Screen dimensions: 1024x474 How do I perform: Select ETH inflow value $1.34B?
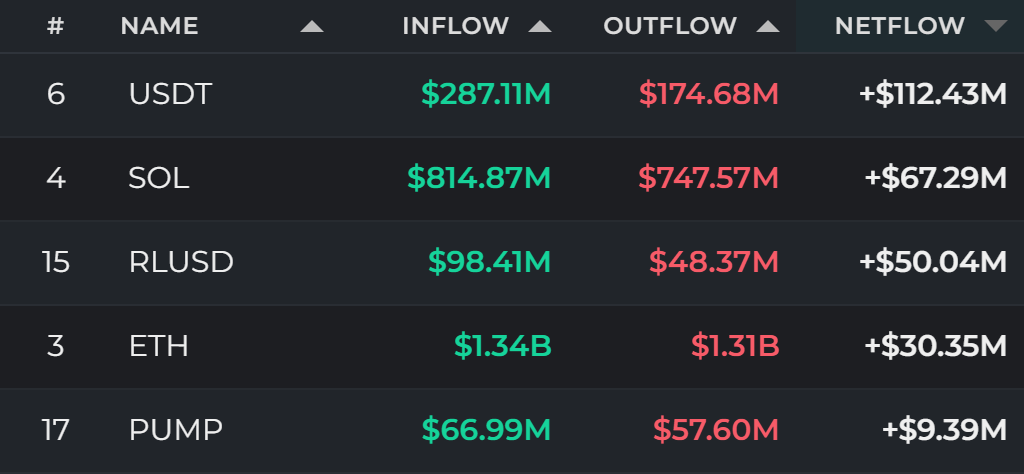pyautogui.click(x=503, y=346)
